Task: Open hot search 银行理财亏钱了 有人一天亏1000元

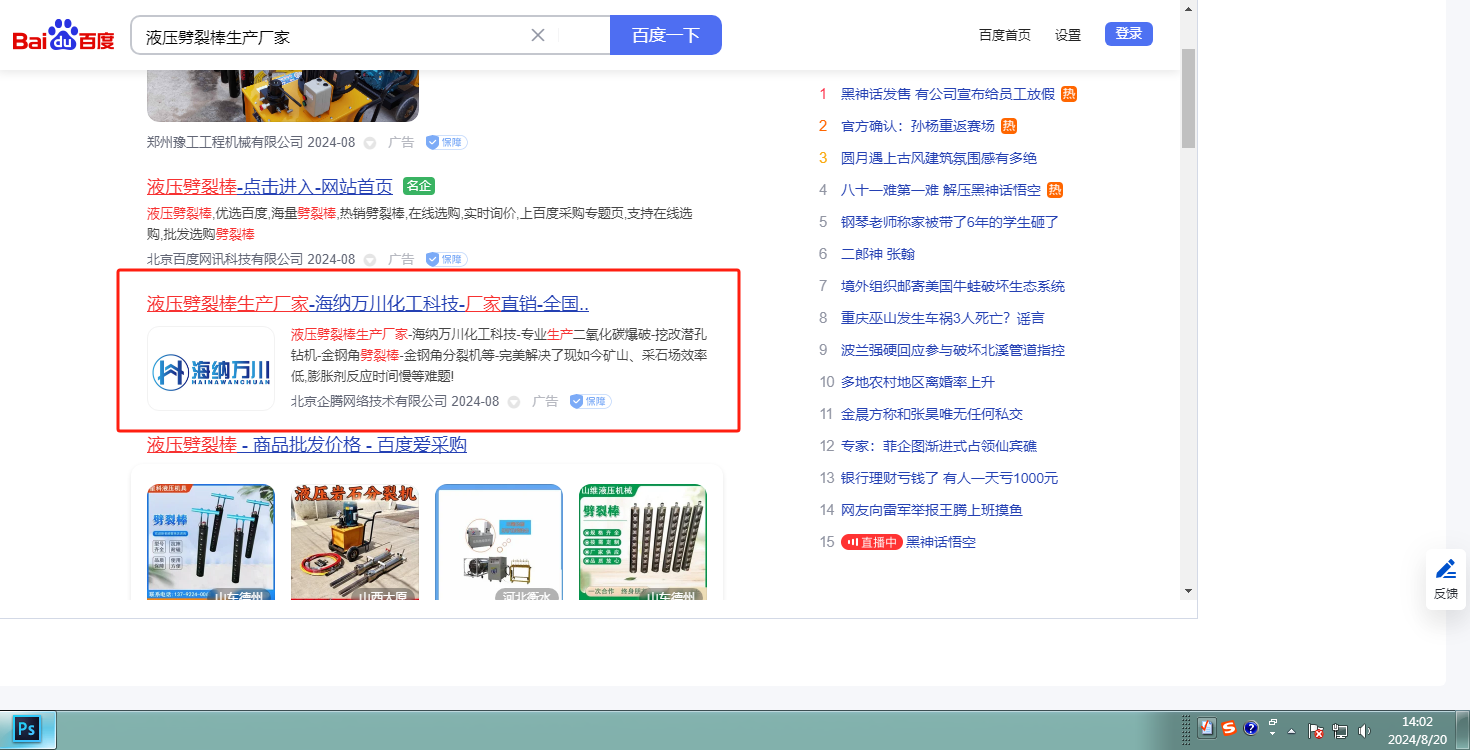Action: (949, 478)
